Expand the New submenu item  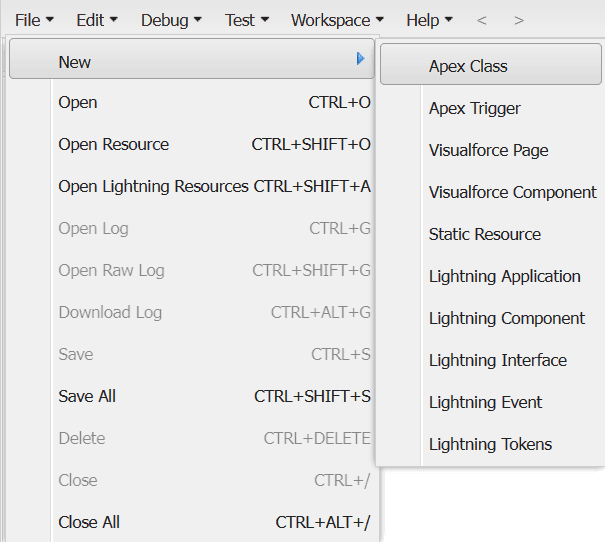(x=192, y=59)
